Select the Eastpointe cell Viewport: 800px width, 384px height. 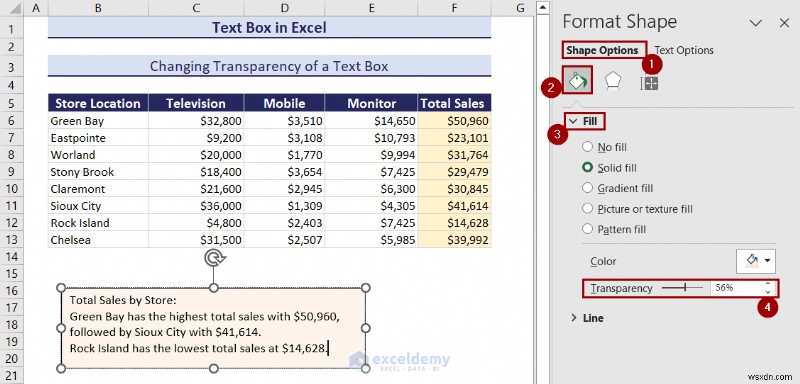coord(98,138)
